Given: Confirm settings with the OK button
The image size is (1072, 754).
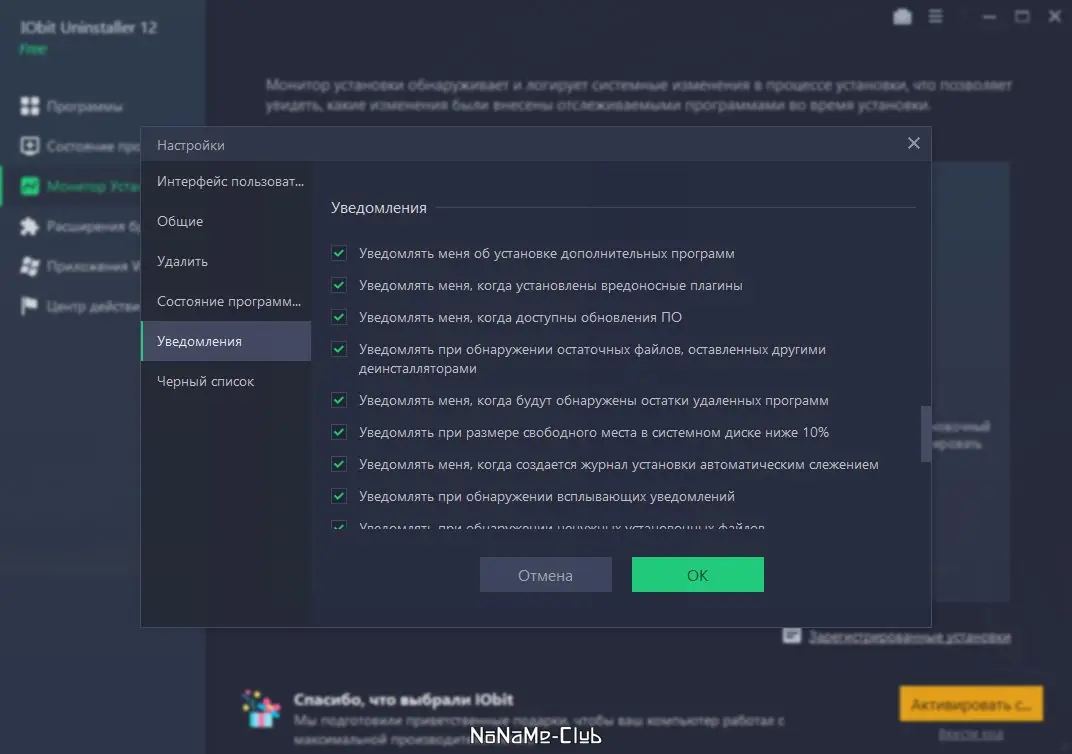Looking at the screenshot, I should coord(697,575).
